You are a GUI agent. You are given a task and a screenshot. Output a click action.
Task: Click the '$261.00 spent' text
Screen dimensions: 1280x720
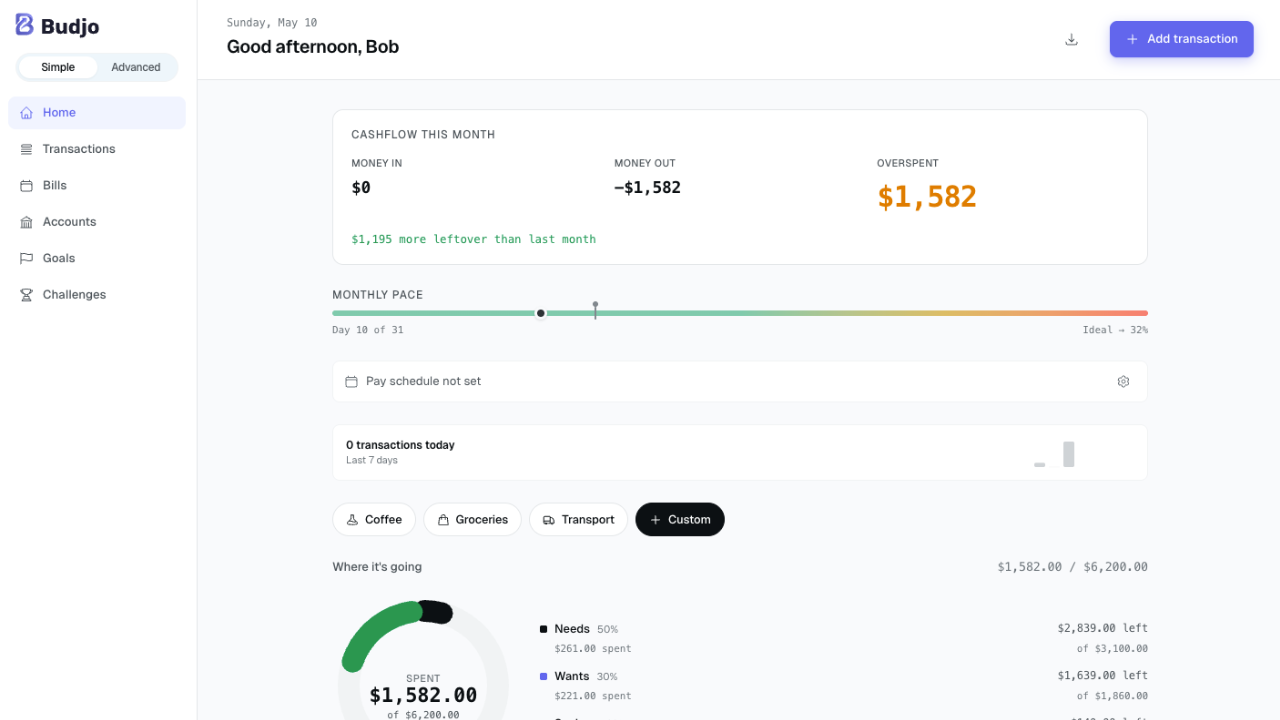coord(593,649)
